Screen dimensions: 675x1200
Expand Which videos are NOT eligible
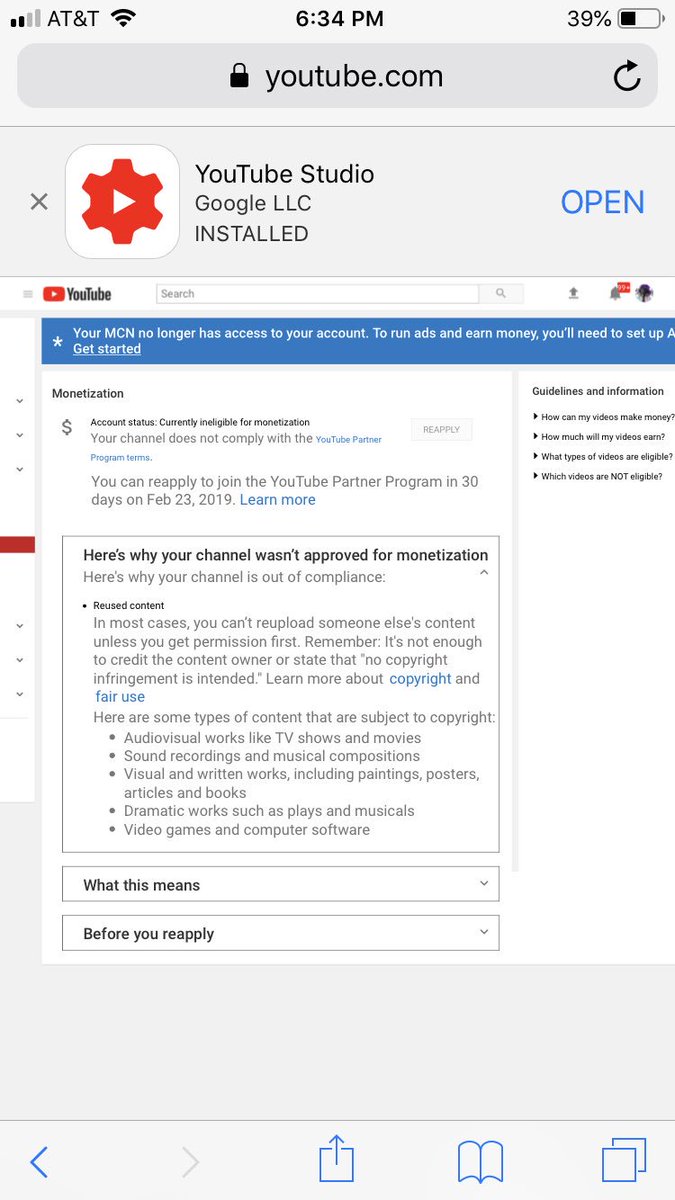click(598, 477)
